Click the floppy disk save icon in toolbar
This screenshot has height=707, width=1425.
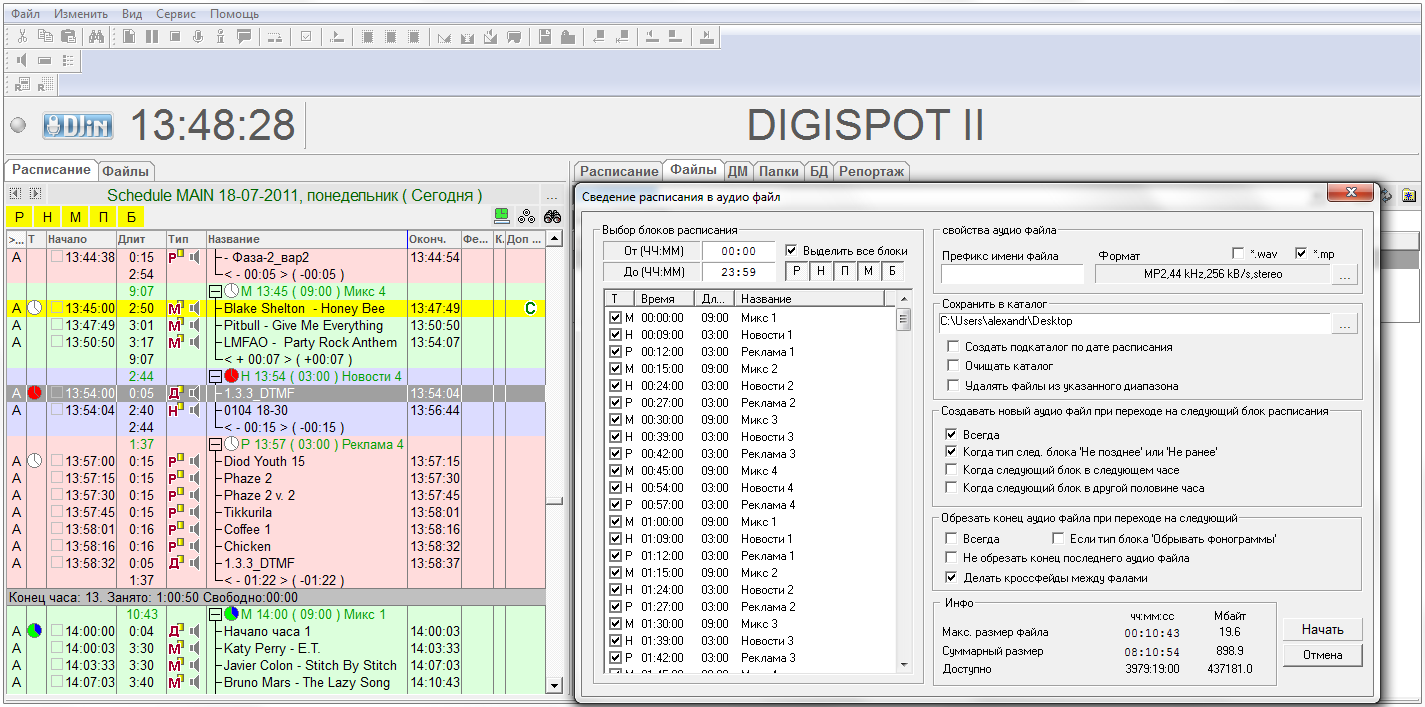pyautogui.click(x=545, y=37)
